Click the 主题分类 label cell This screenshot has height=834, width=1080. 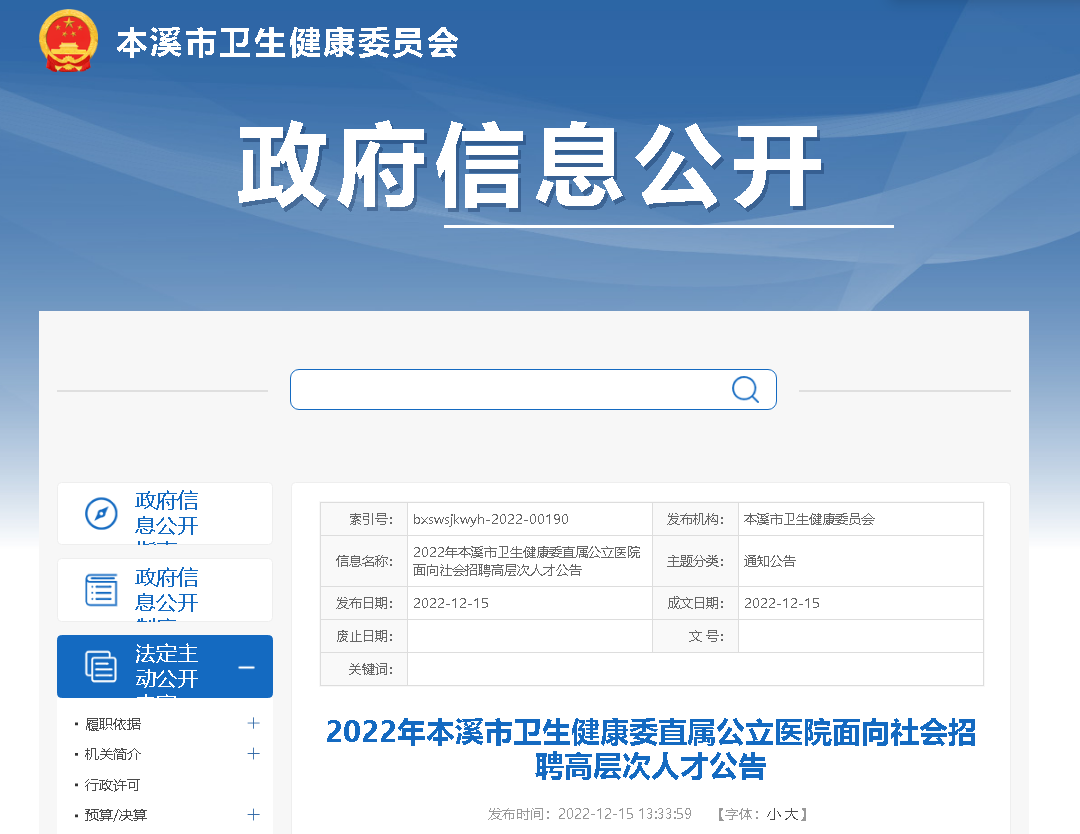pos(695,561)
